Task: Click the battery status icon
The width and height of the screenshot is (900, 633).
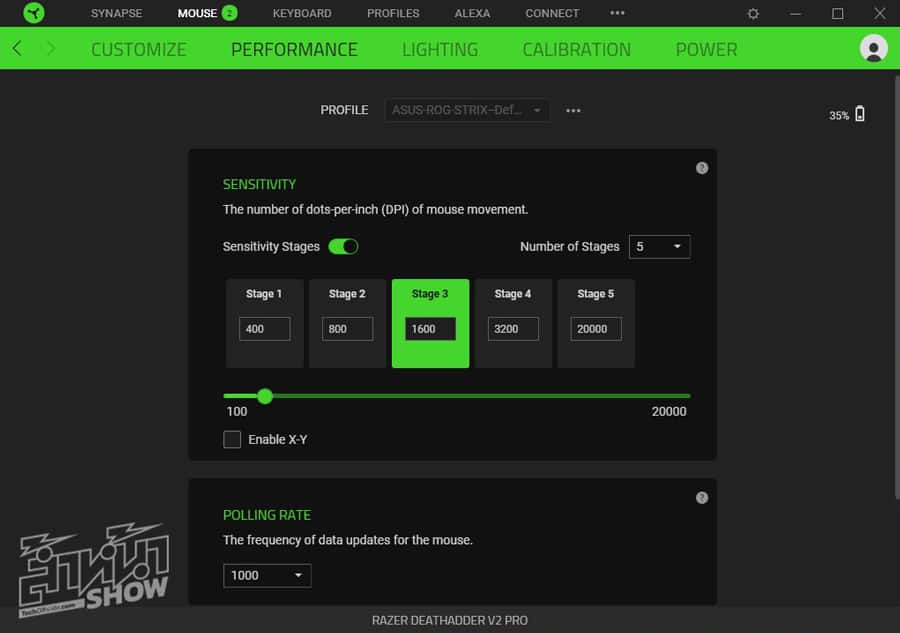Action: 859,114
